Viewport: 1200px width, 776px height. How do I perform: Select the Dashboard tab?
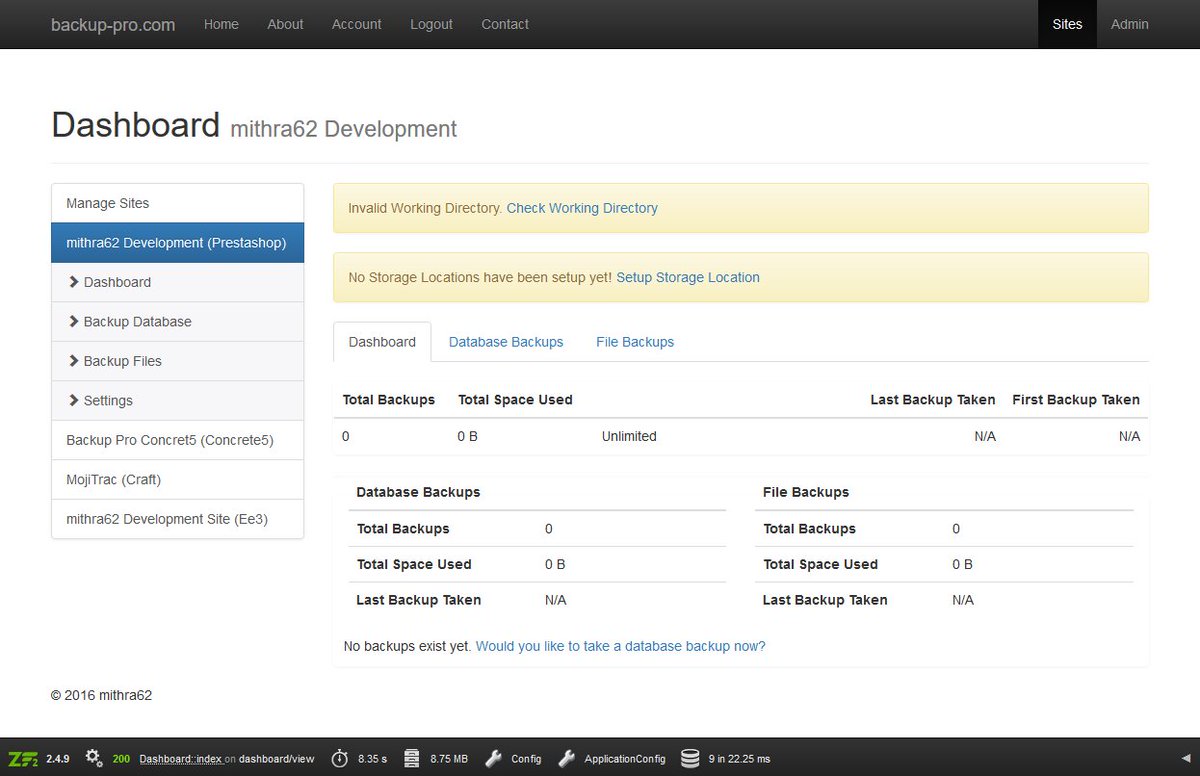click(382, 342)
